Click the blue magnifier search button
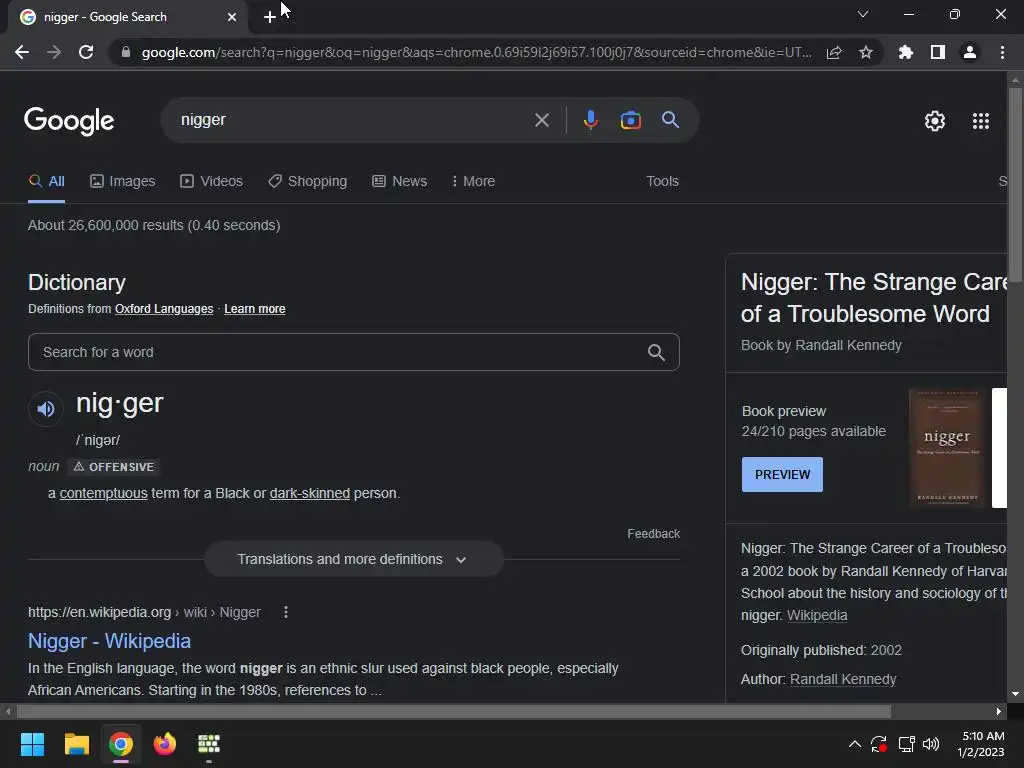Screen dimensions: 1024x768 point(670,120)
